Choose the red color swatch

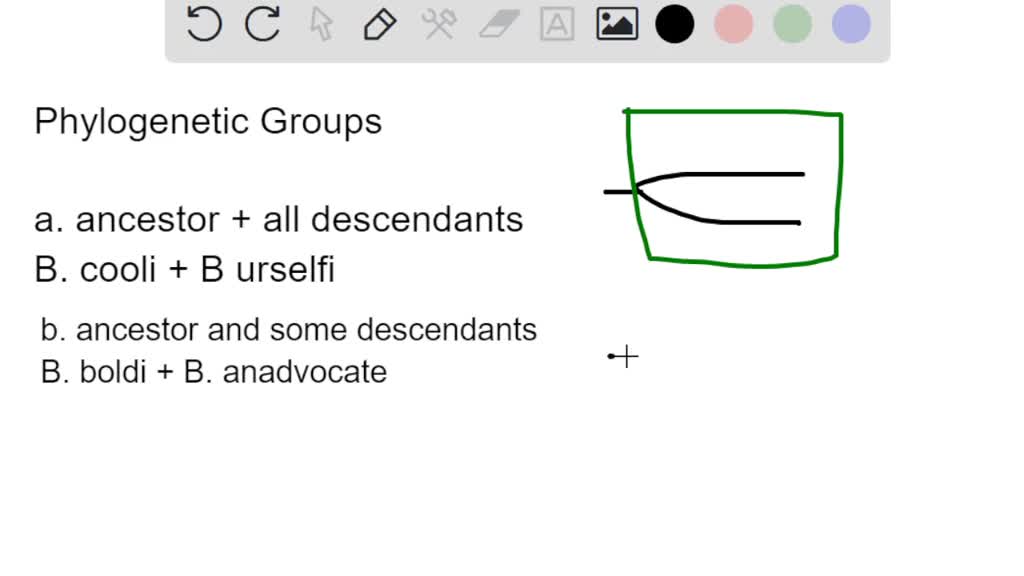point(733,24)
